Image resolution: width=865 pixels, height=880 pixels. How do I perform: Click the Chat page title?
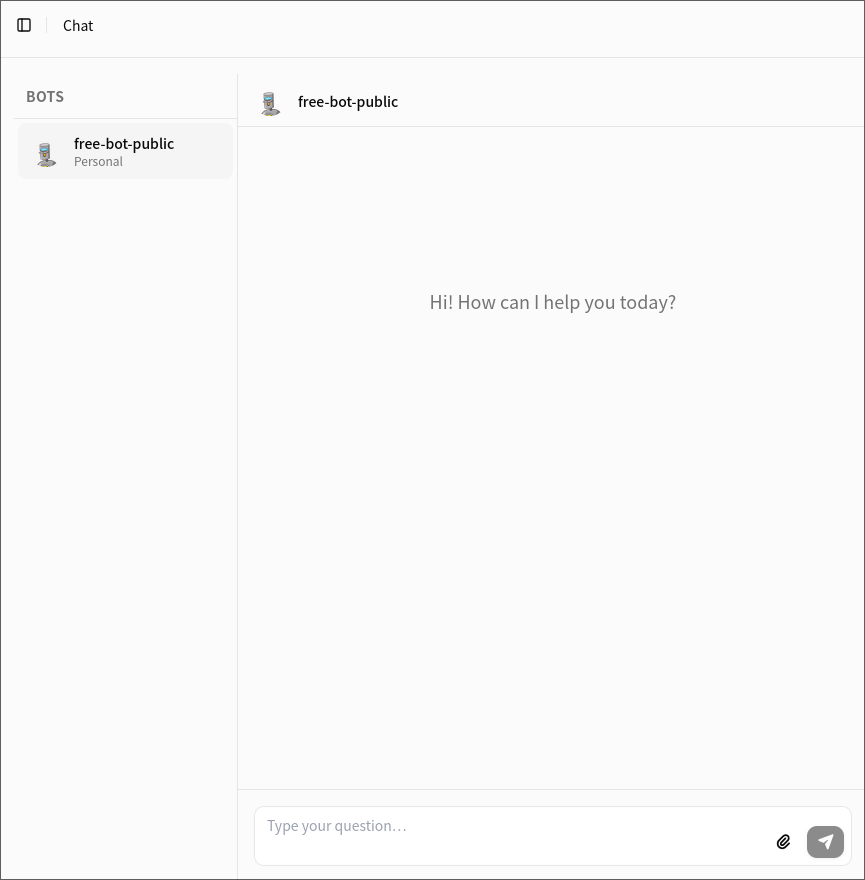(x=78, y=26)
